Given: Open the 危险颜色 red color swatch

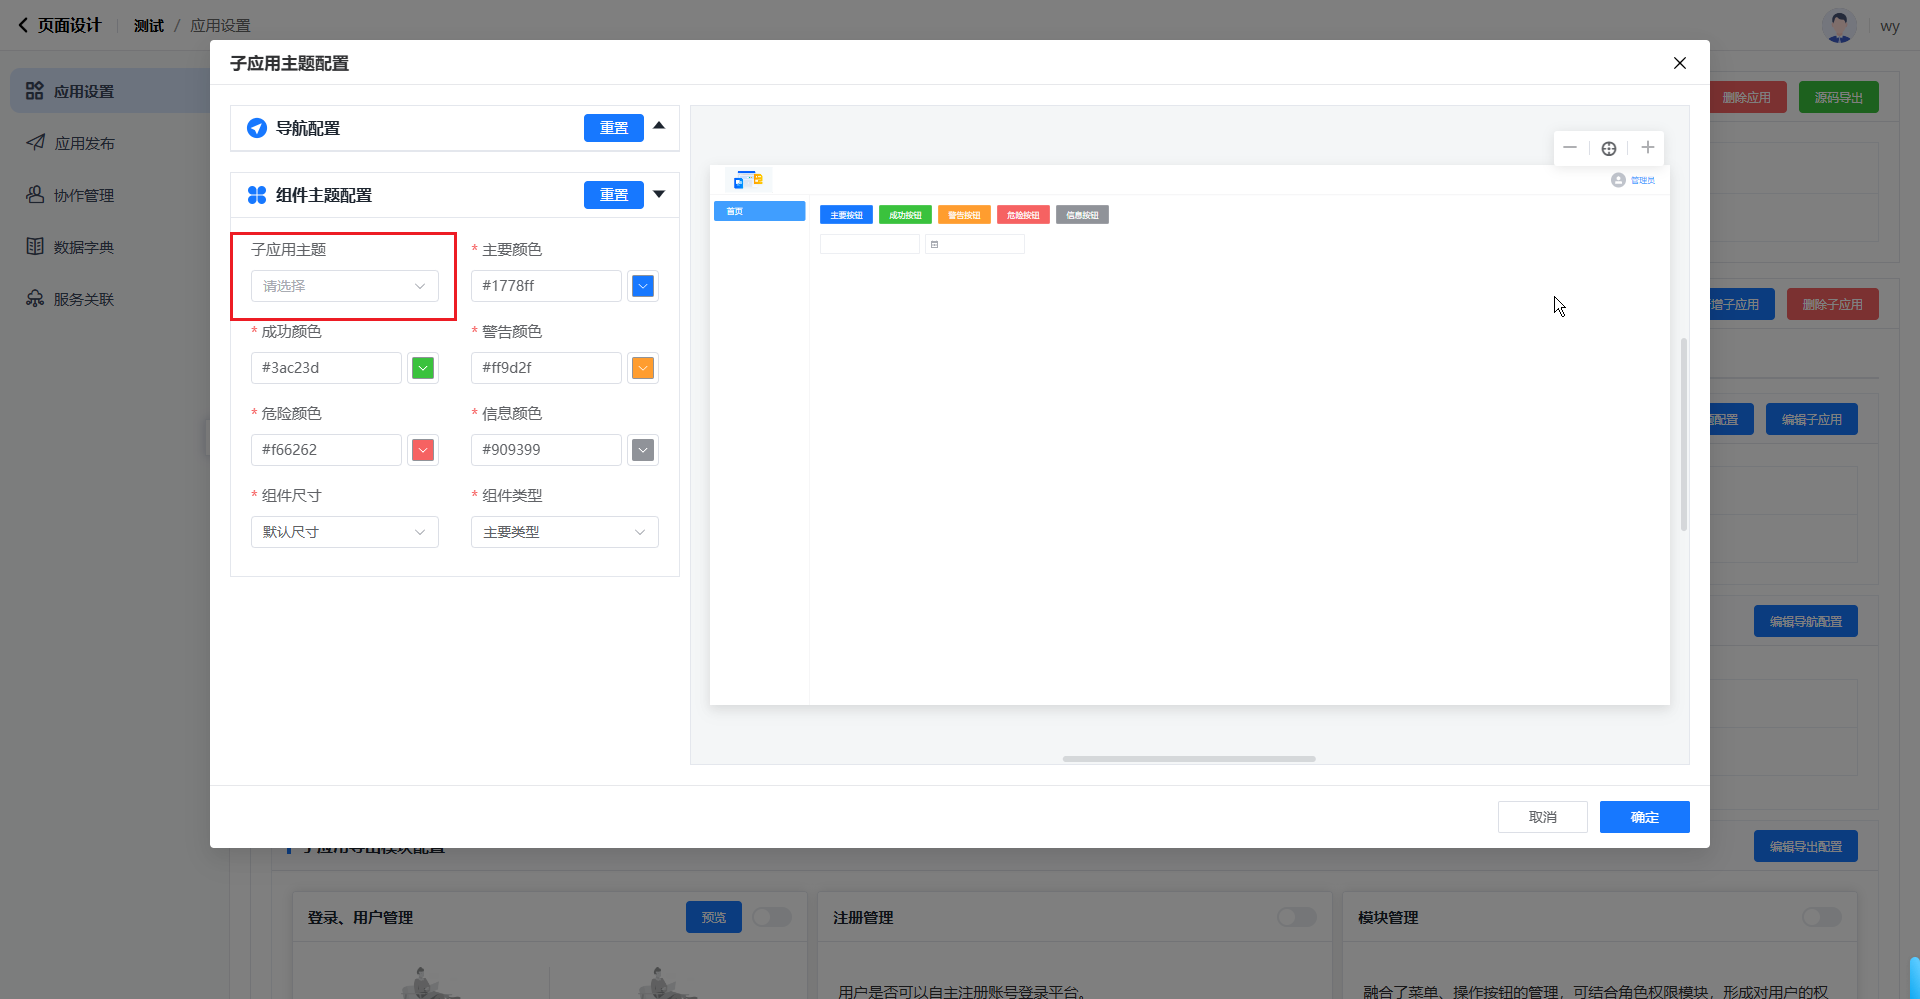Looking at the screenshot, I should coord(423,450).
